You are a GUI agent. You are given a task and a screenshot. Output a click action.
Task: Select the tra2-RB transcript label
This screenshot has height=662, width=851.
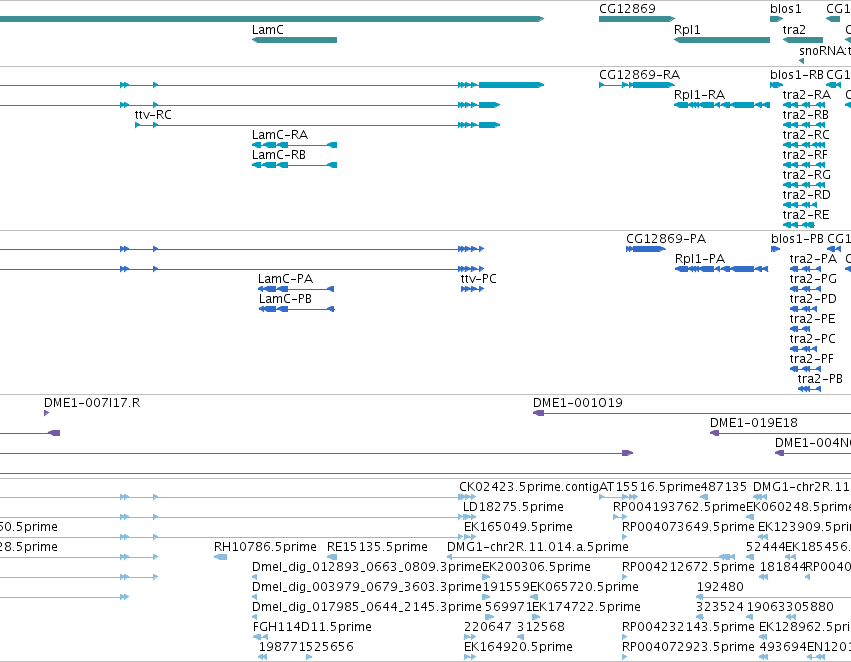point(806,114)
